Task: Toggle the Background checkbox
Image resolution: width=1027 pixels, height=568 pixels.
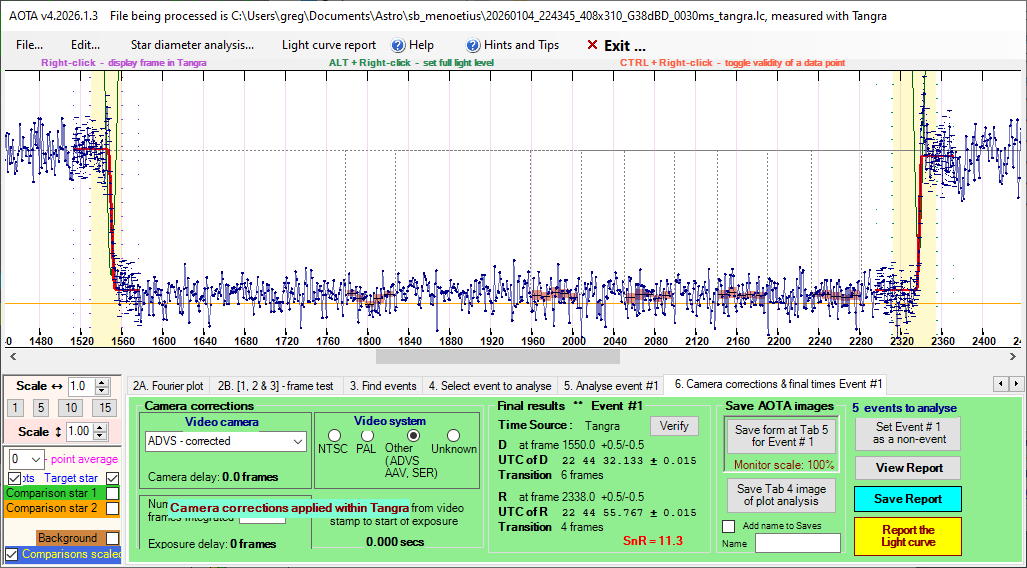Action: pos(113,538)
